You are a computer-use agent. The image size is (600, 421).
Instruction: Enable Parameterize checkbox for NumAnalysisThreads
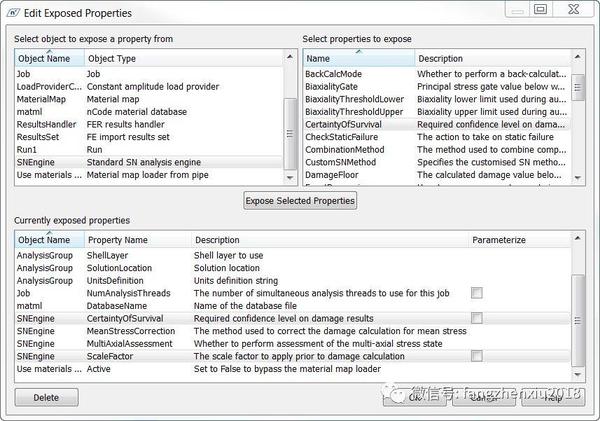[477, 292]
